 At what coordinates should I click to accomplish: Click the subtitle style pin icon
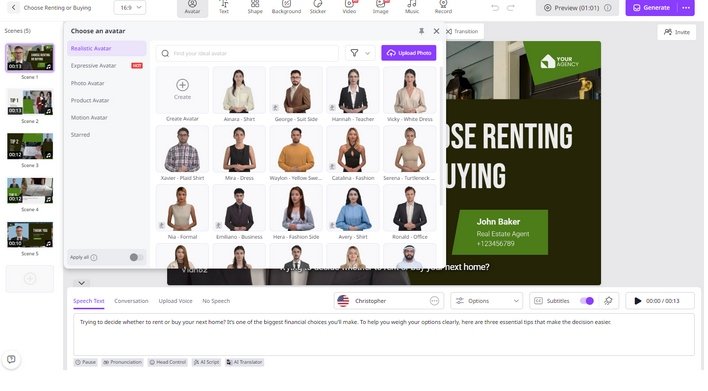(608, 301)
